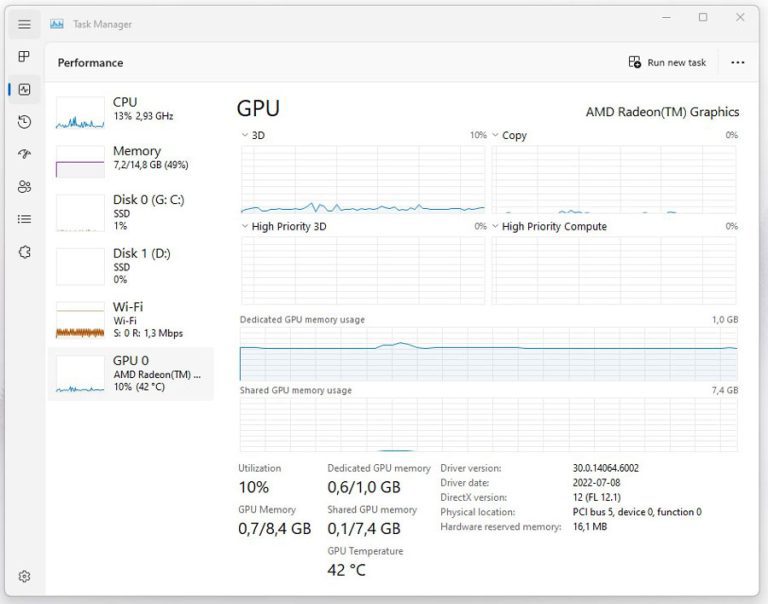768x604 pixels.
Task: Open the App history page icon
Action: (24, 122)
